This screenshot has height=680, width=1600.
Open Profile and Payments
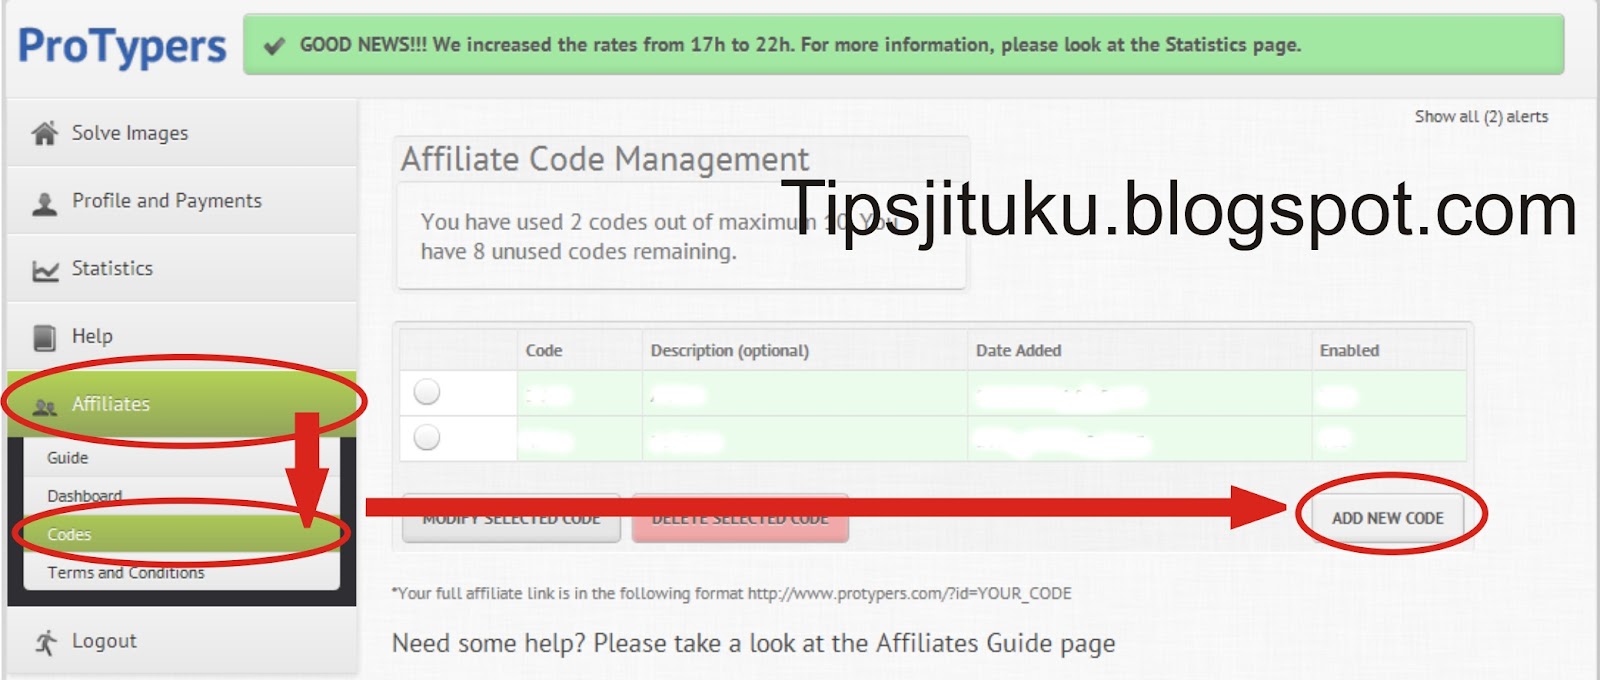click(182, 200)
